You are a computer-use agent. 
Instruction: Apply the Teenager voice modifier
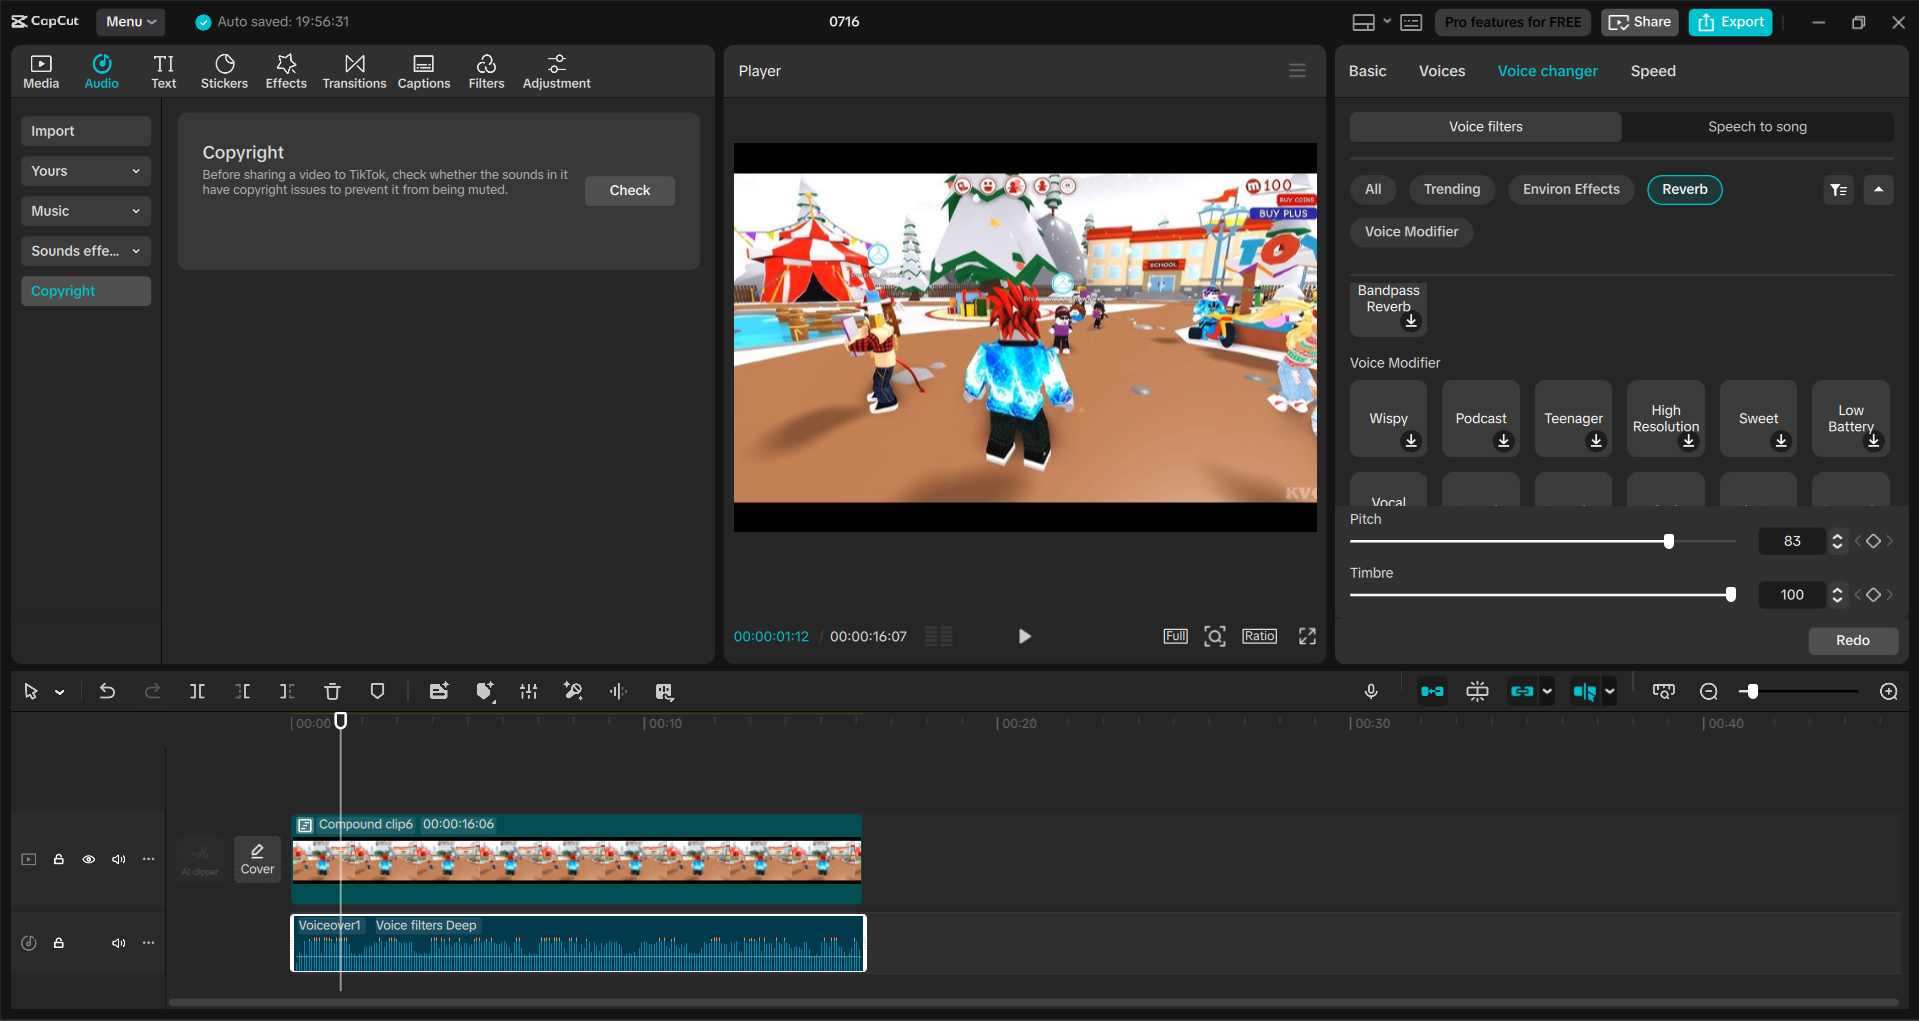tap(1573, 418)
